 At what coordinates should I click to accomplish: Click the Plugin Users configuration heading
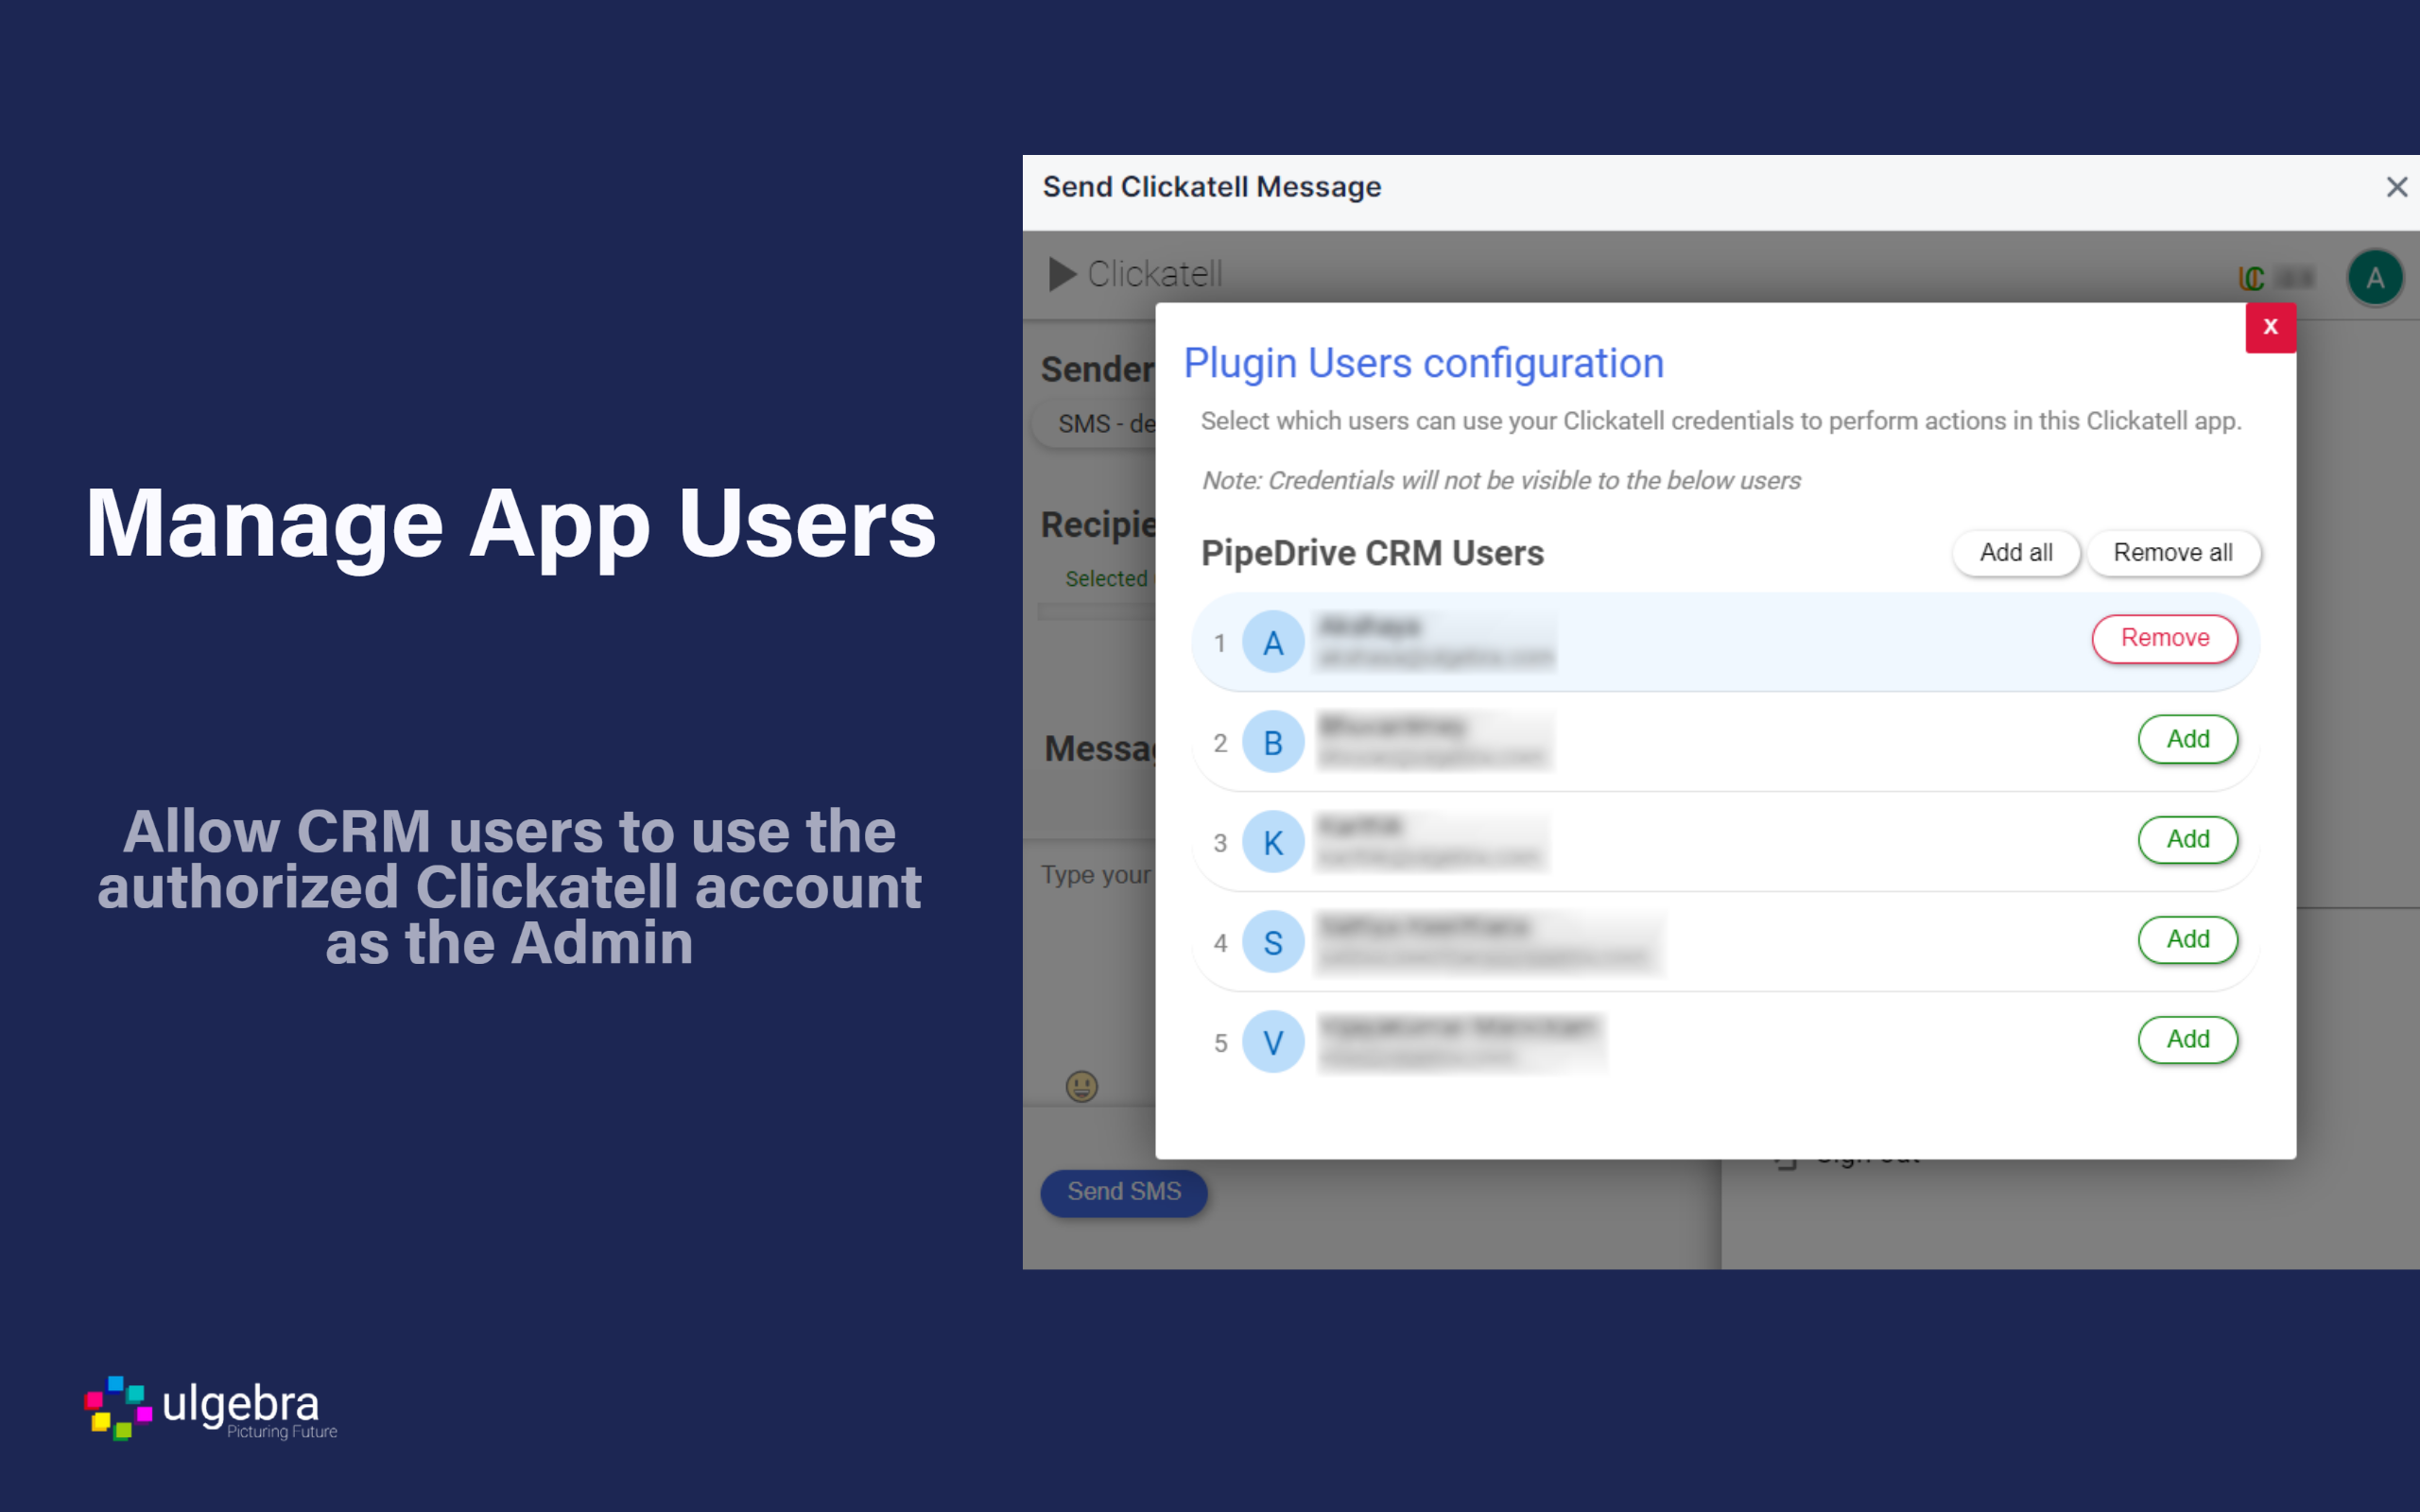click(x=1423, y=363)
